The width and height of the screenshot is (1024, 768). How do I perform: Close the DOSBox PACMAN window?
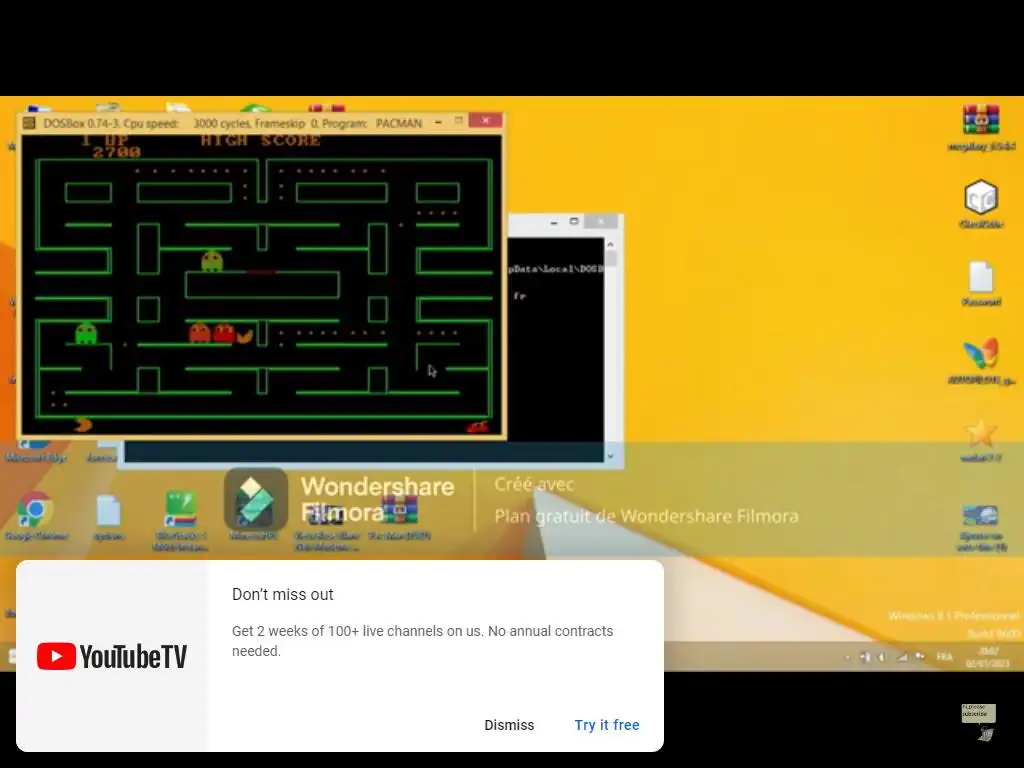486,121
